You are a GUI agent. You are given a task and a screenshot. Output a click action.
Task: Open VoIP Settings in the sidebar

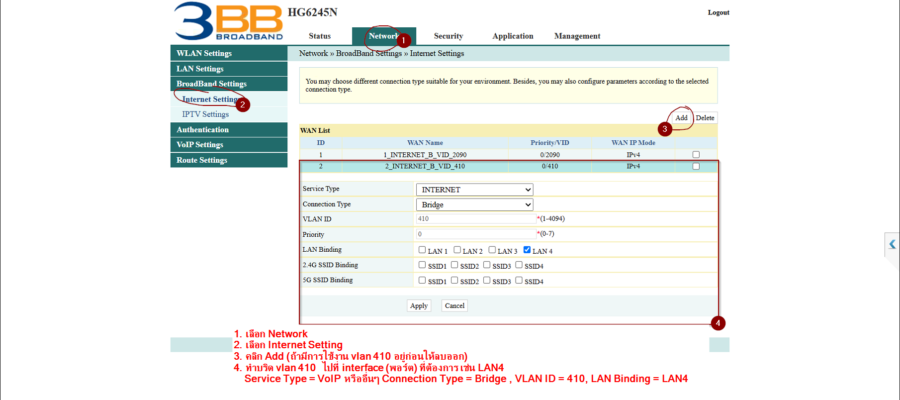[228, 145]
